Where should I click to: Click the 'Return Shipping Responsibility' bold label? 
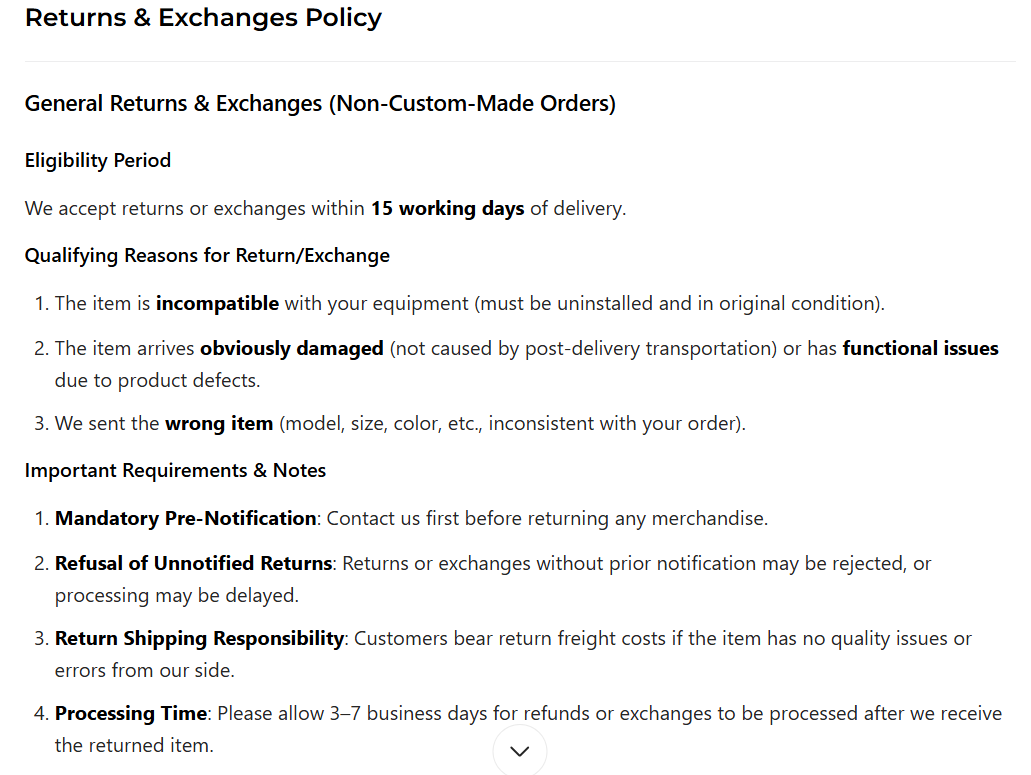[x=199, y=638]
